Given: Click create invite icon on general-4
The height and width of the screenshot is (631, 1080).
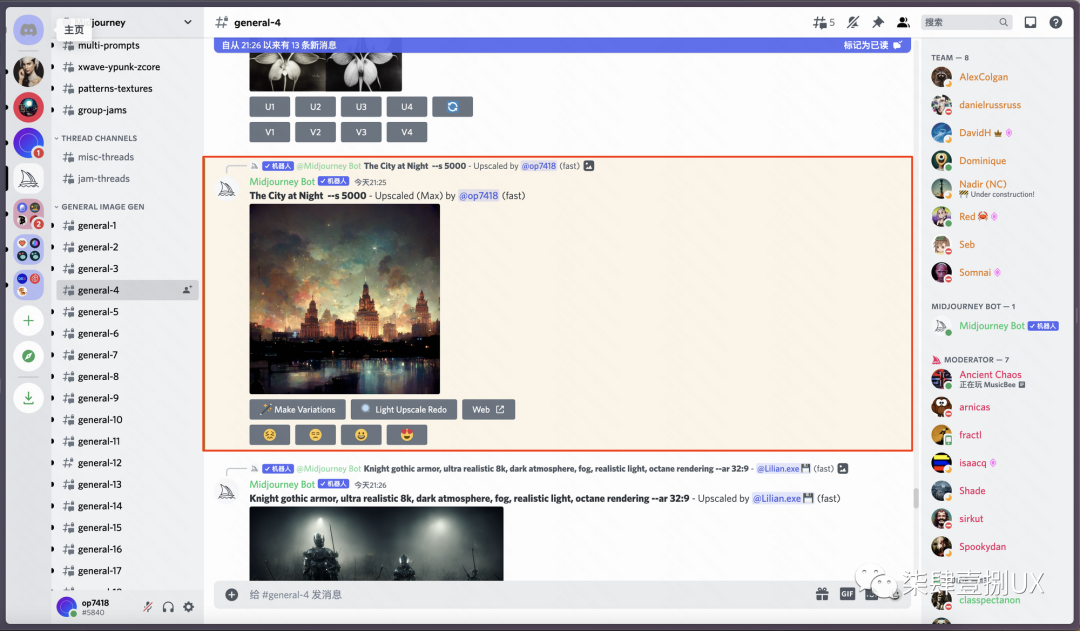Looking at the screenshot, I should click(187, 290).
